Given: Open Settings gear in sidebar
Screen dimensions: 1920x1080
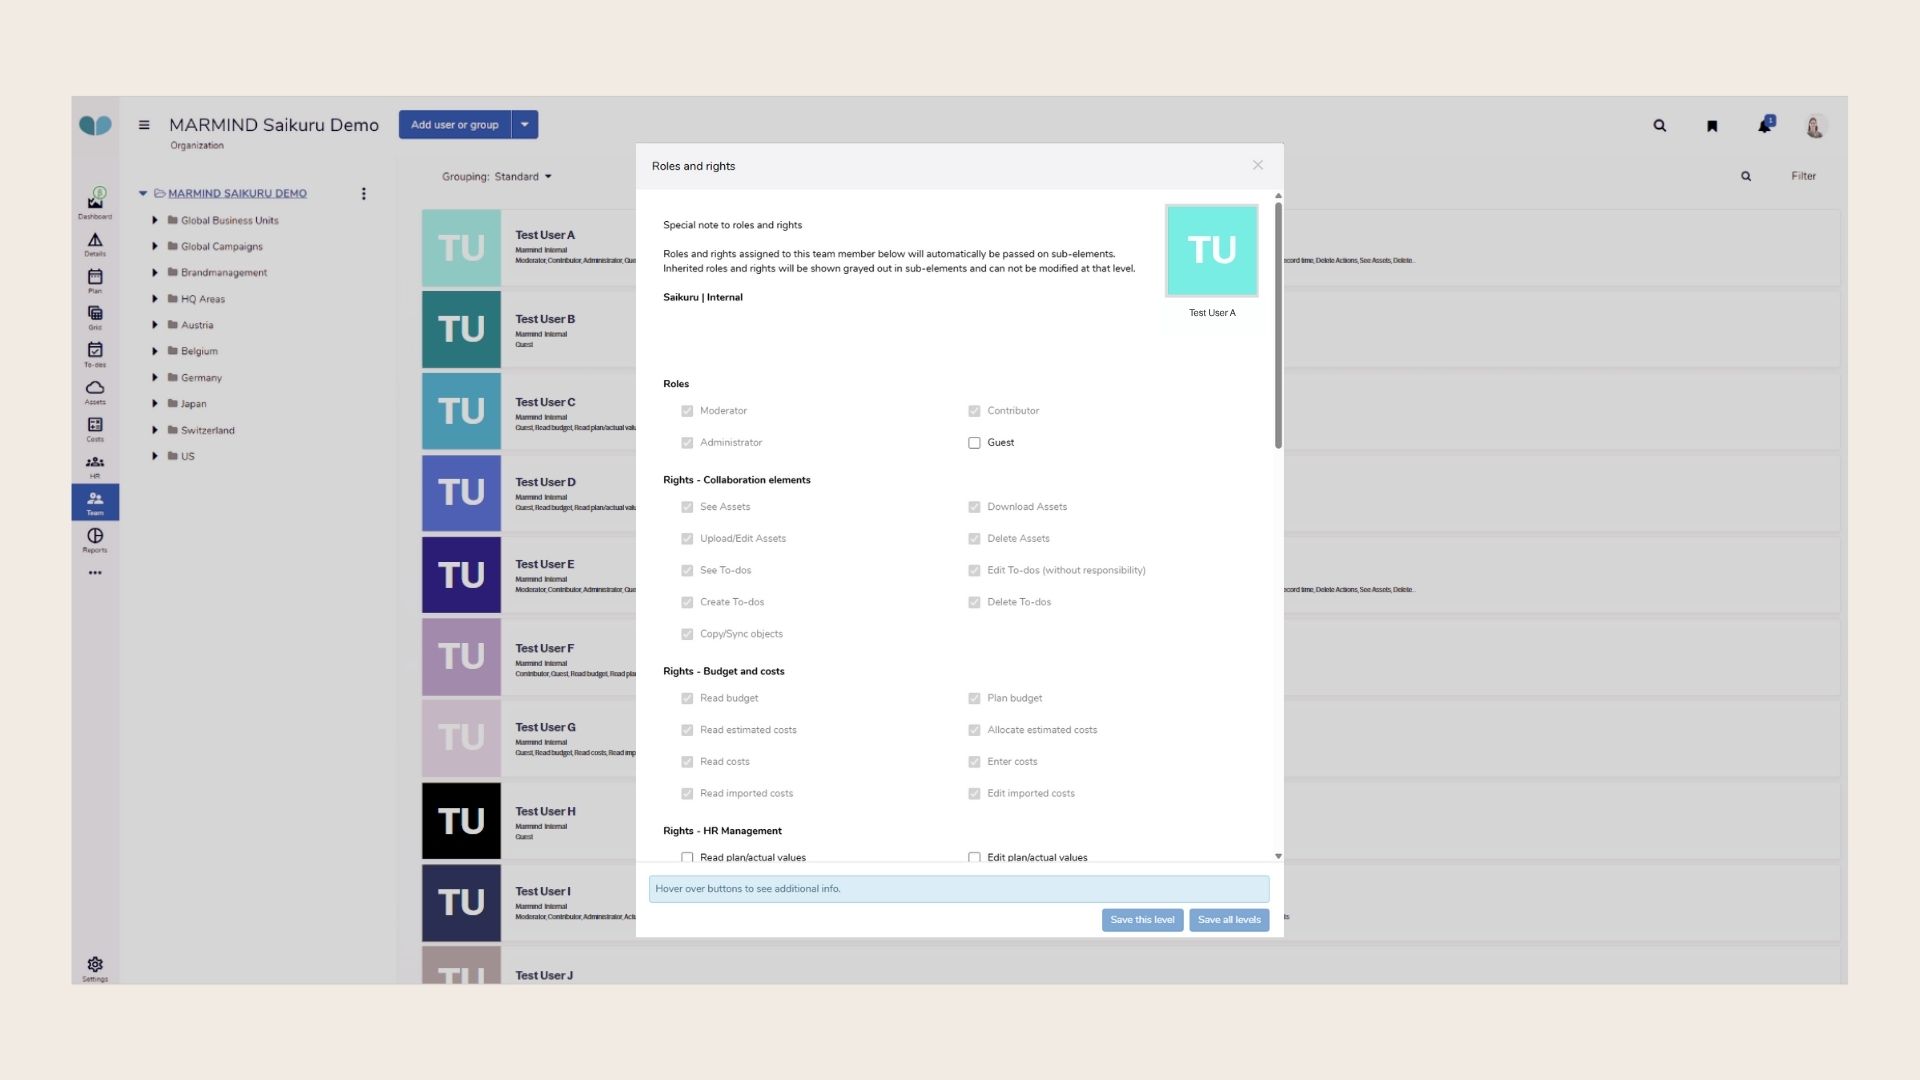Looking at the screenshot, I should coord(95,966).
